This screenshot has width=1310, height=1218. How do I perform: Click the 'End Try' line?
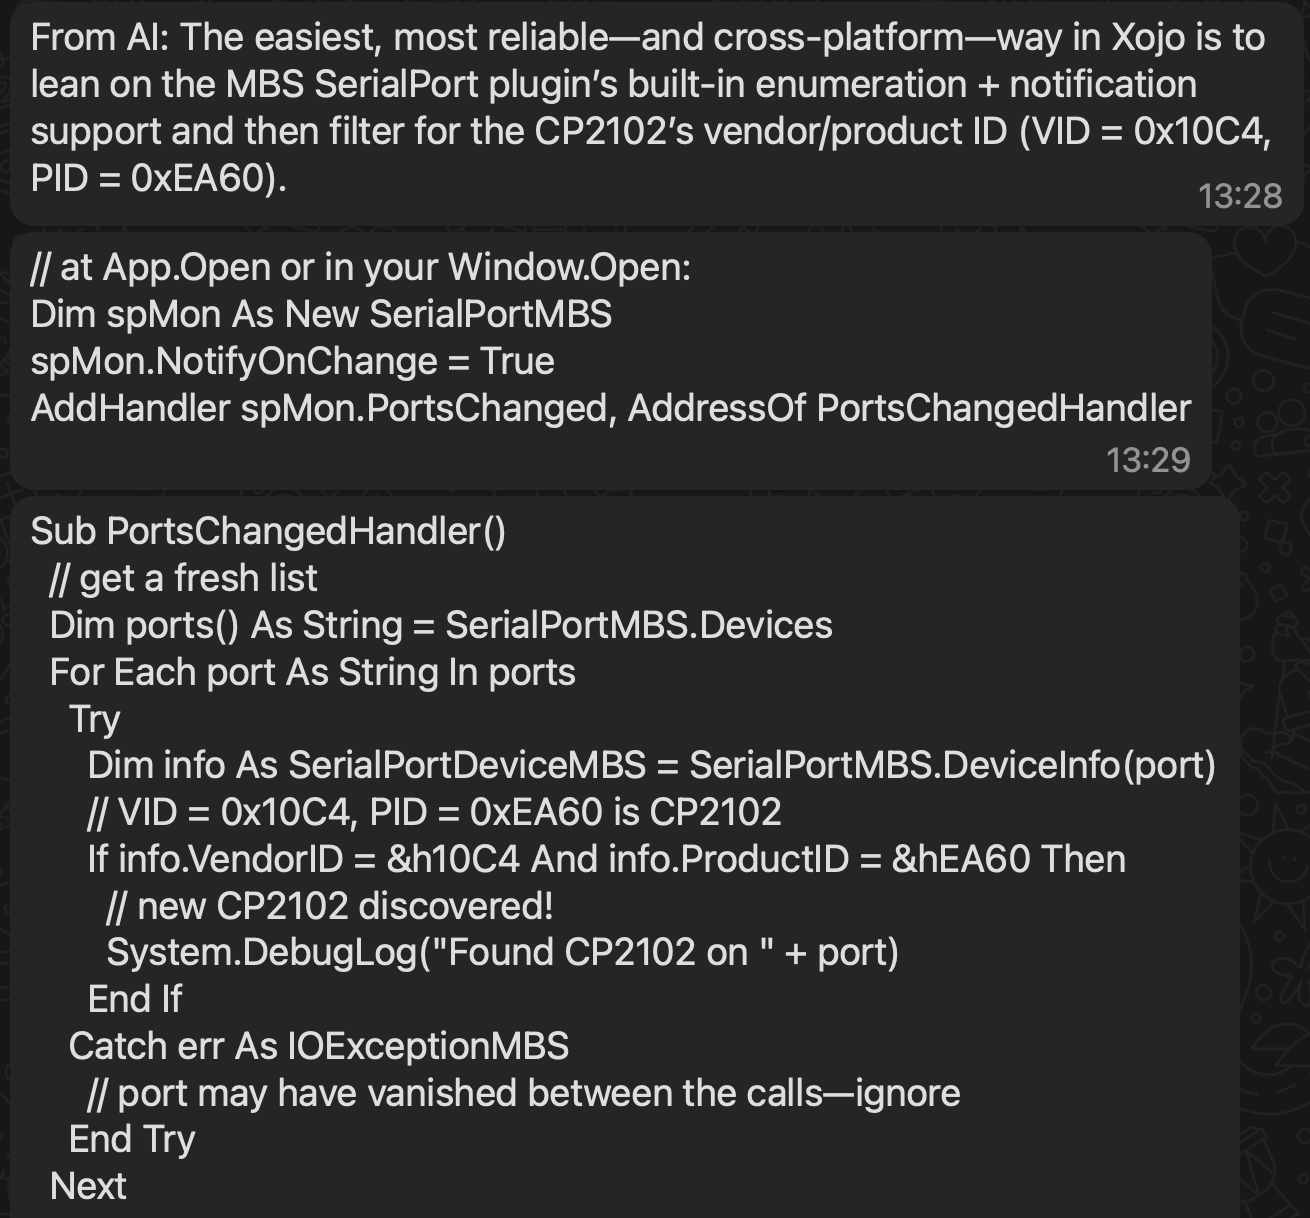point(132,1139)
